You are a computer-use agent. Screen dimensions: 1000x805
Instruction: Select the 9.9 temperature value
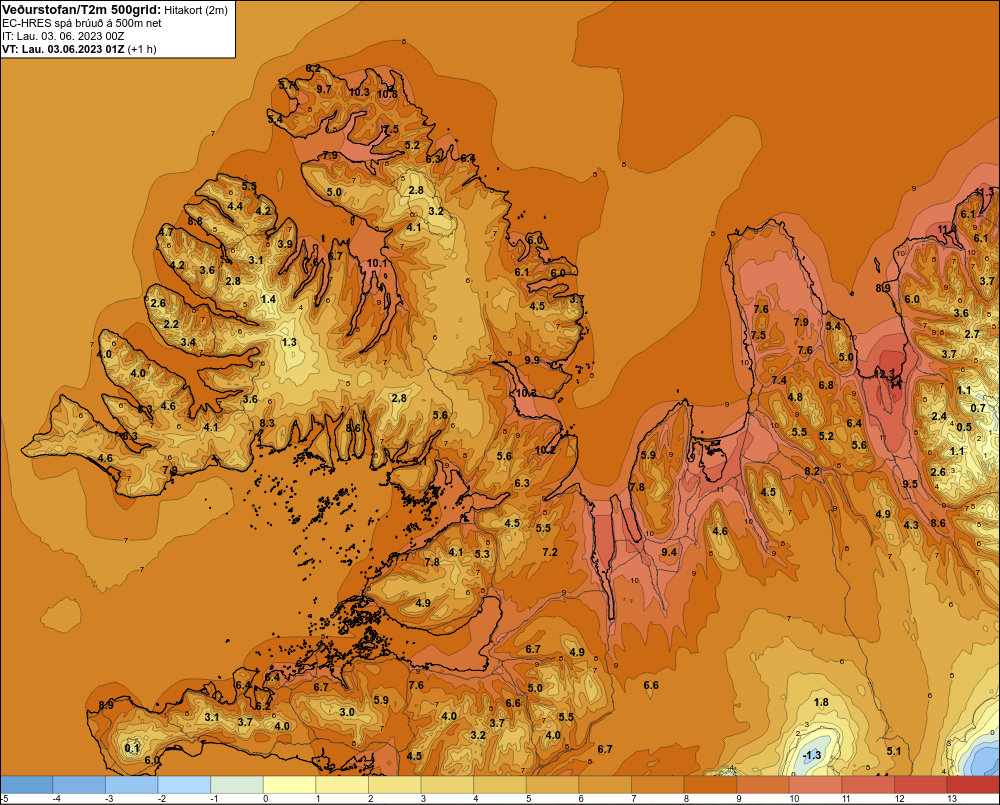click(532, 360)
